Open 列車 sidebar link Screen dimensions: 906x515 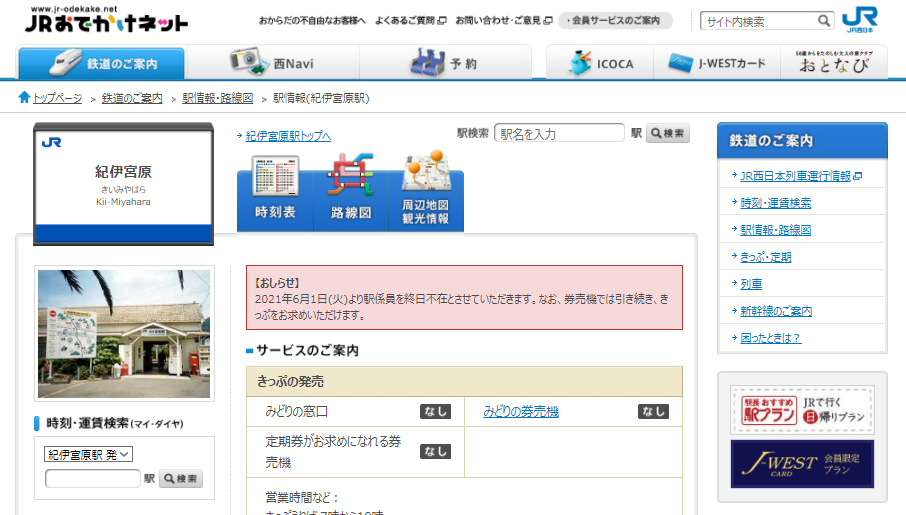tap(751, 284)
